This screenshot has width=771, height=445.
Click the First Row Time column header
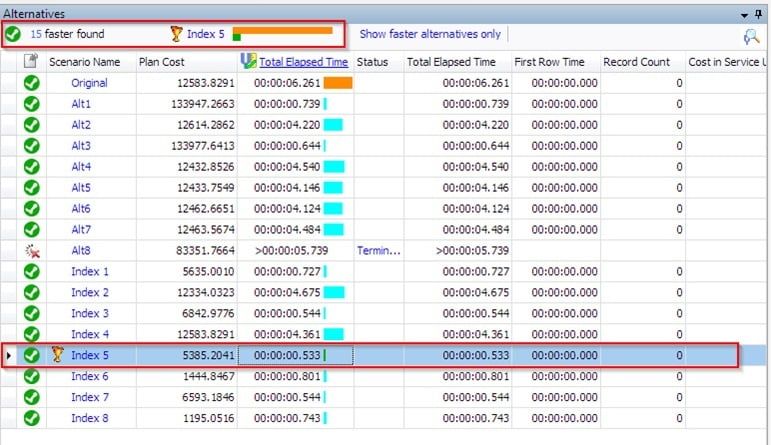click(x=549, y=62)
